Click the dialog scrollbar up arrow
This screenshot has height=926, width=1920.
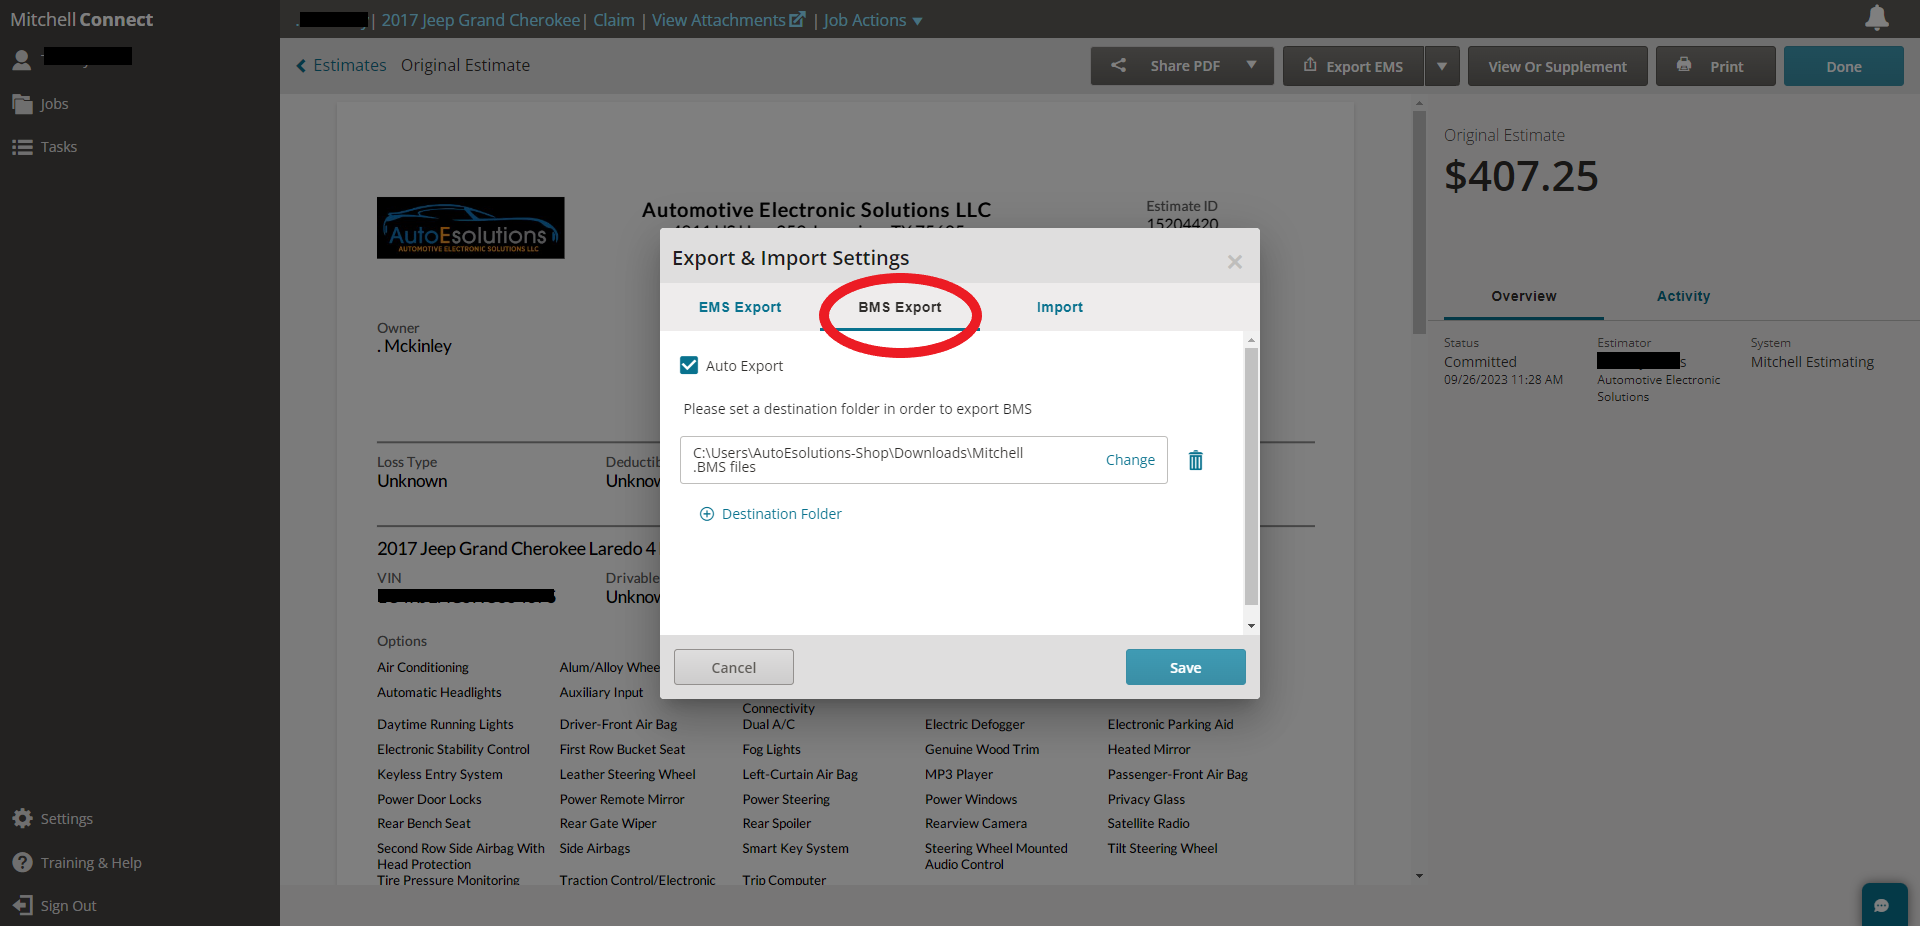point(1251,341)
